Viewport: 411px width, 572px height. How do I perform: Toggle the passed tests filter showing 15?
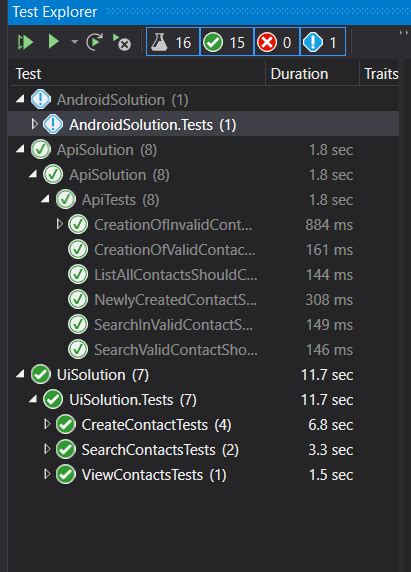(x=227, y=42)
